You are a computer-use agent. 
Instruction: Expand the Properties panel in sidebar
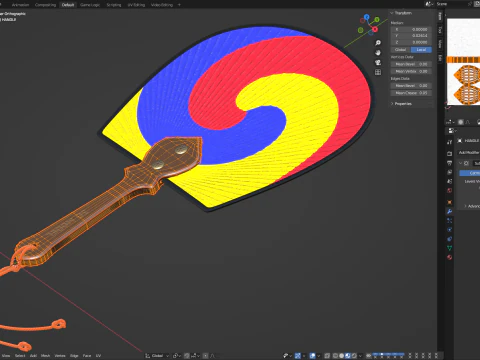(x=392, y=104)
